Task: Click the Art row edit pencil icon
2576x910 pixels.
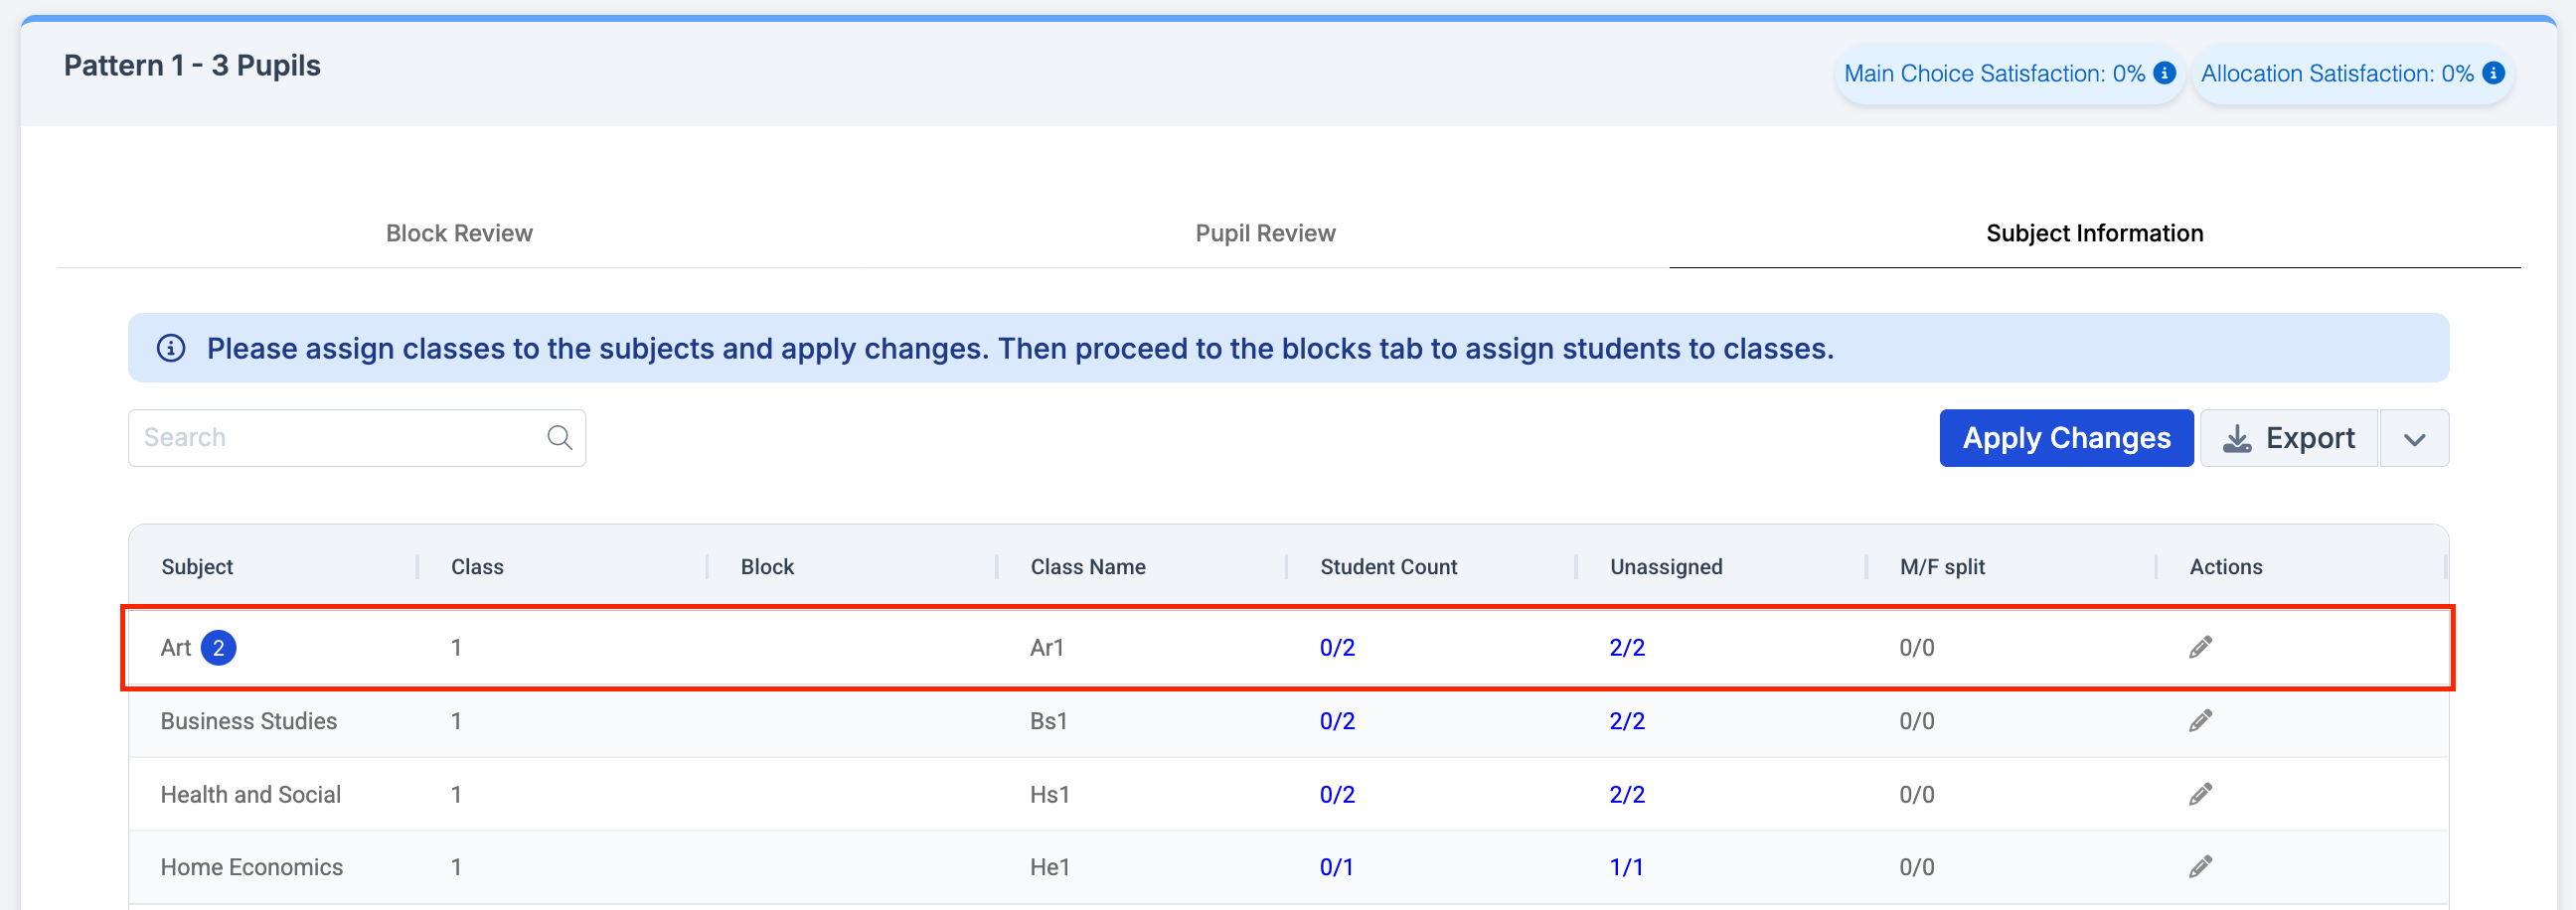Action: pyautogui.click(x=2200, y=648)
